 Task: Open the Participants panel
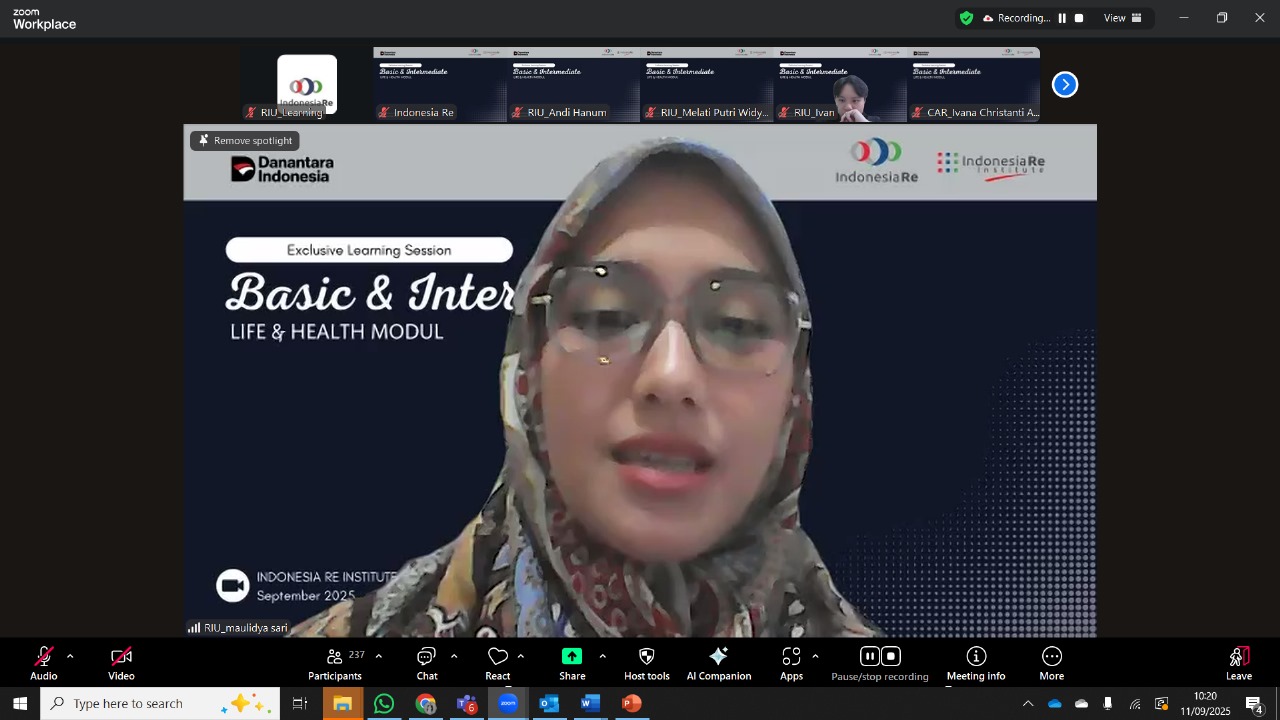tap(335, 663)
